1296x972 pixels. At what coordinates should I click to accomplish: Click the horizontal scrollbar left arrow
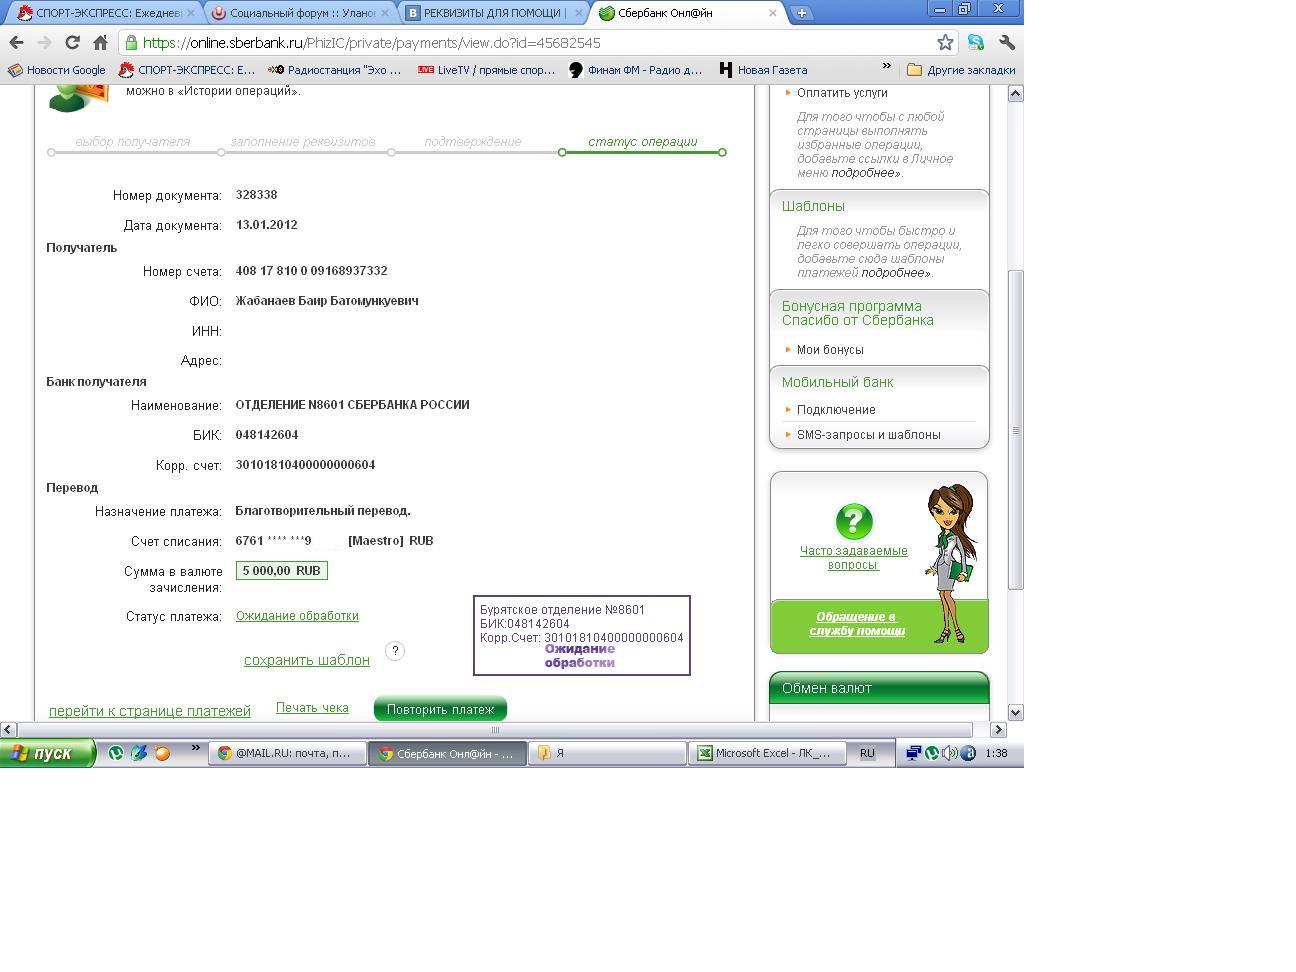(8, 729)
